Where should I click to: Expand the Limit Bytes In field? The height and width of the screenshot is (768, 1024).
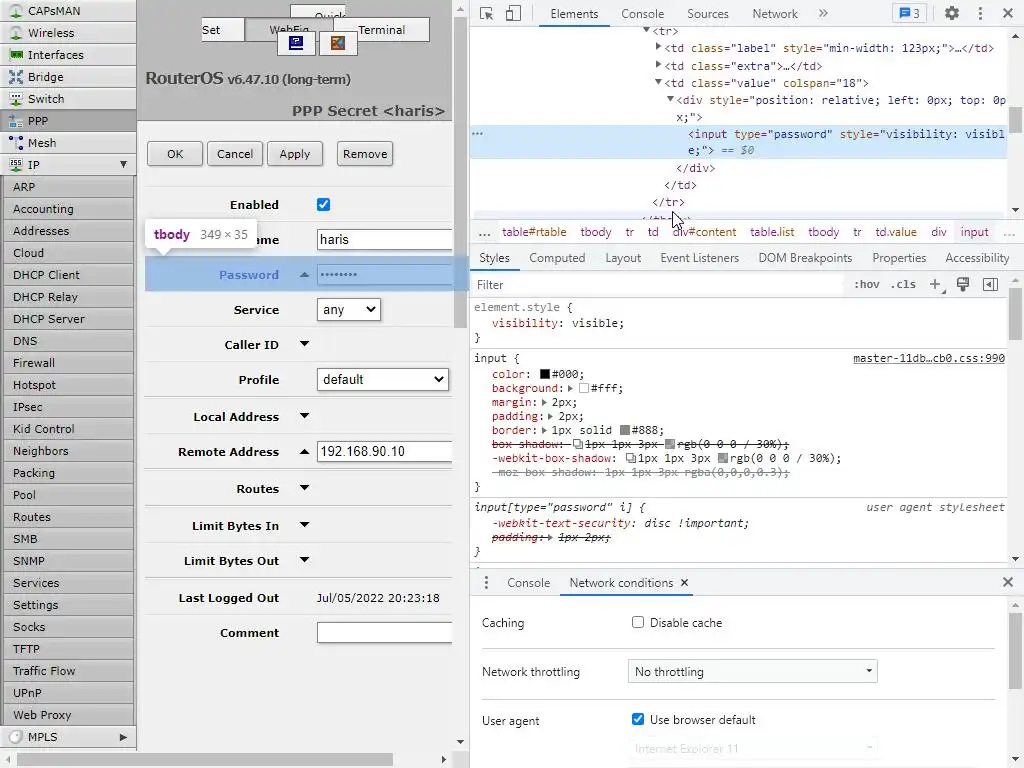(x=304, y=524)
